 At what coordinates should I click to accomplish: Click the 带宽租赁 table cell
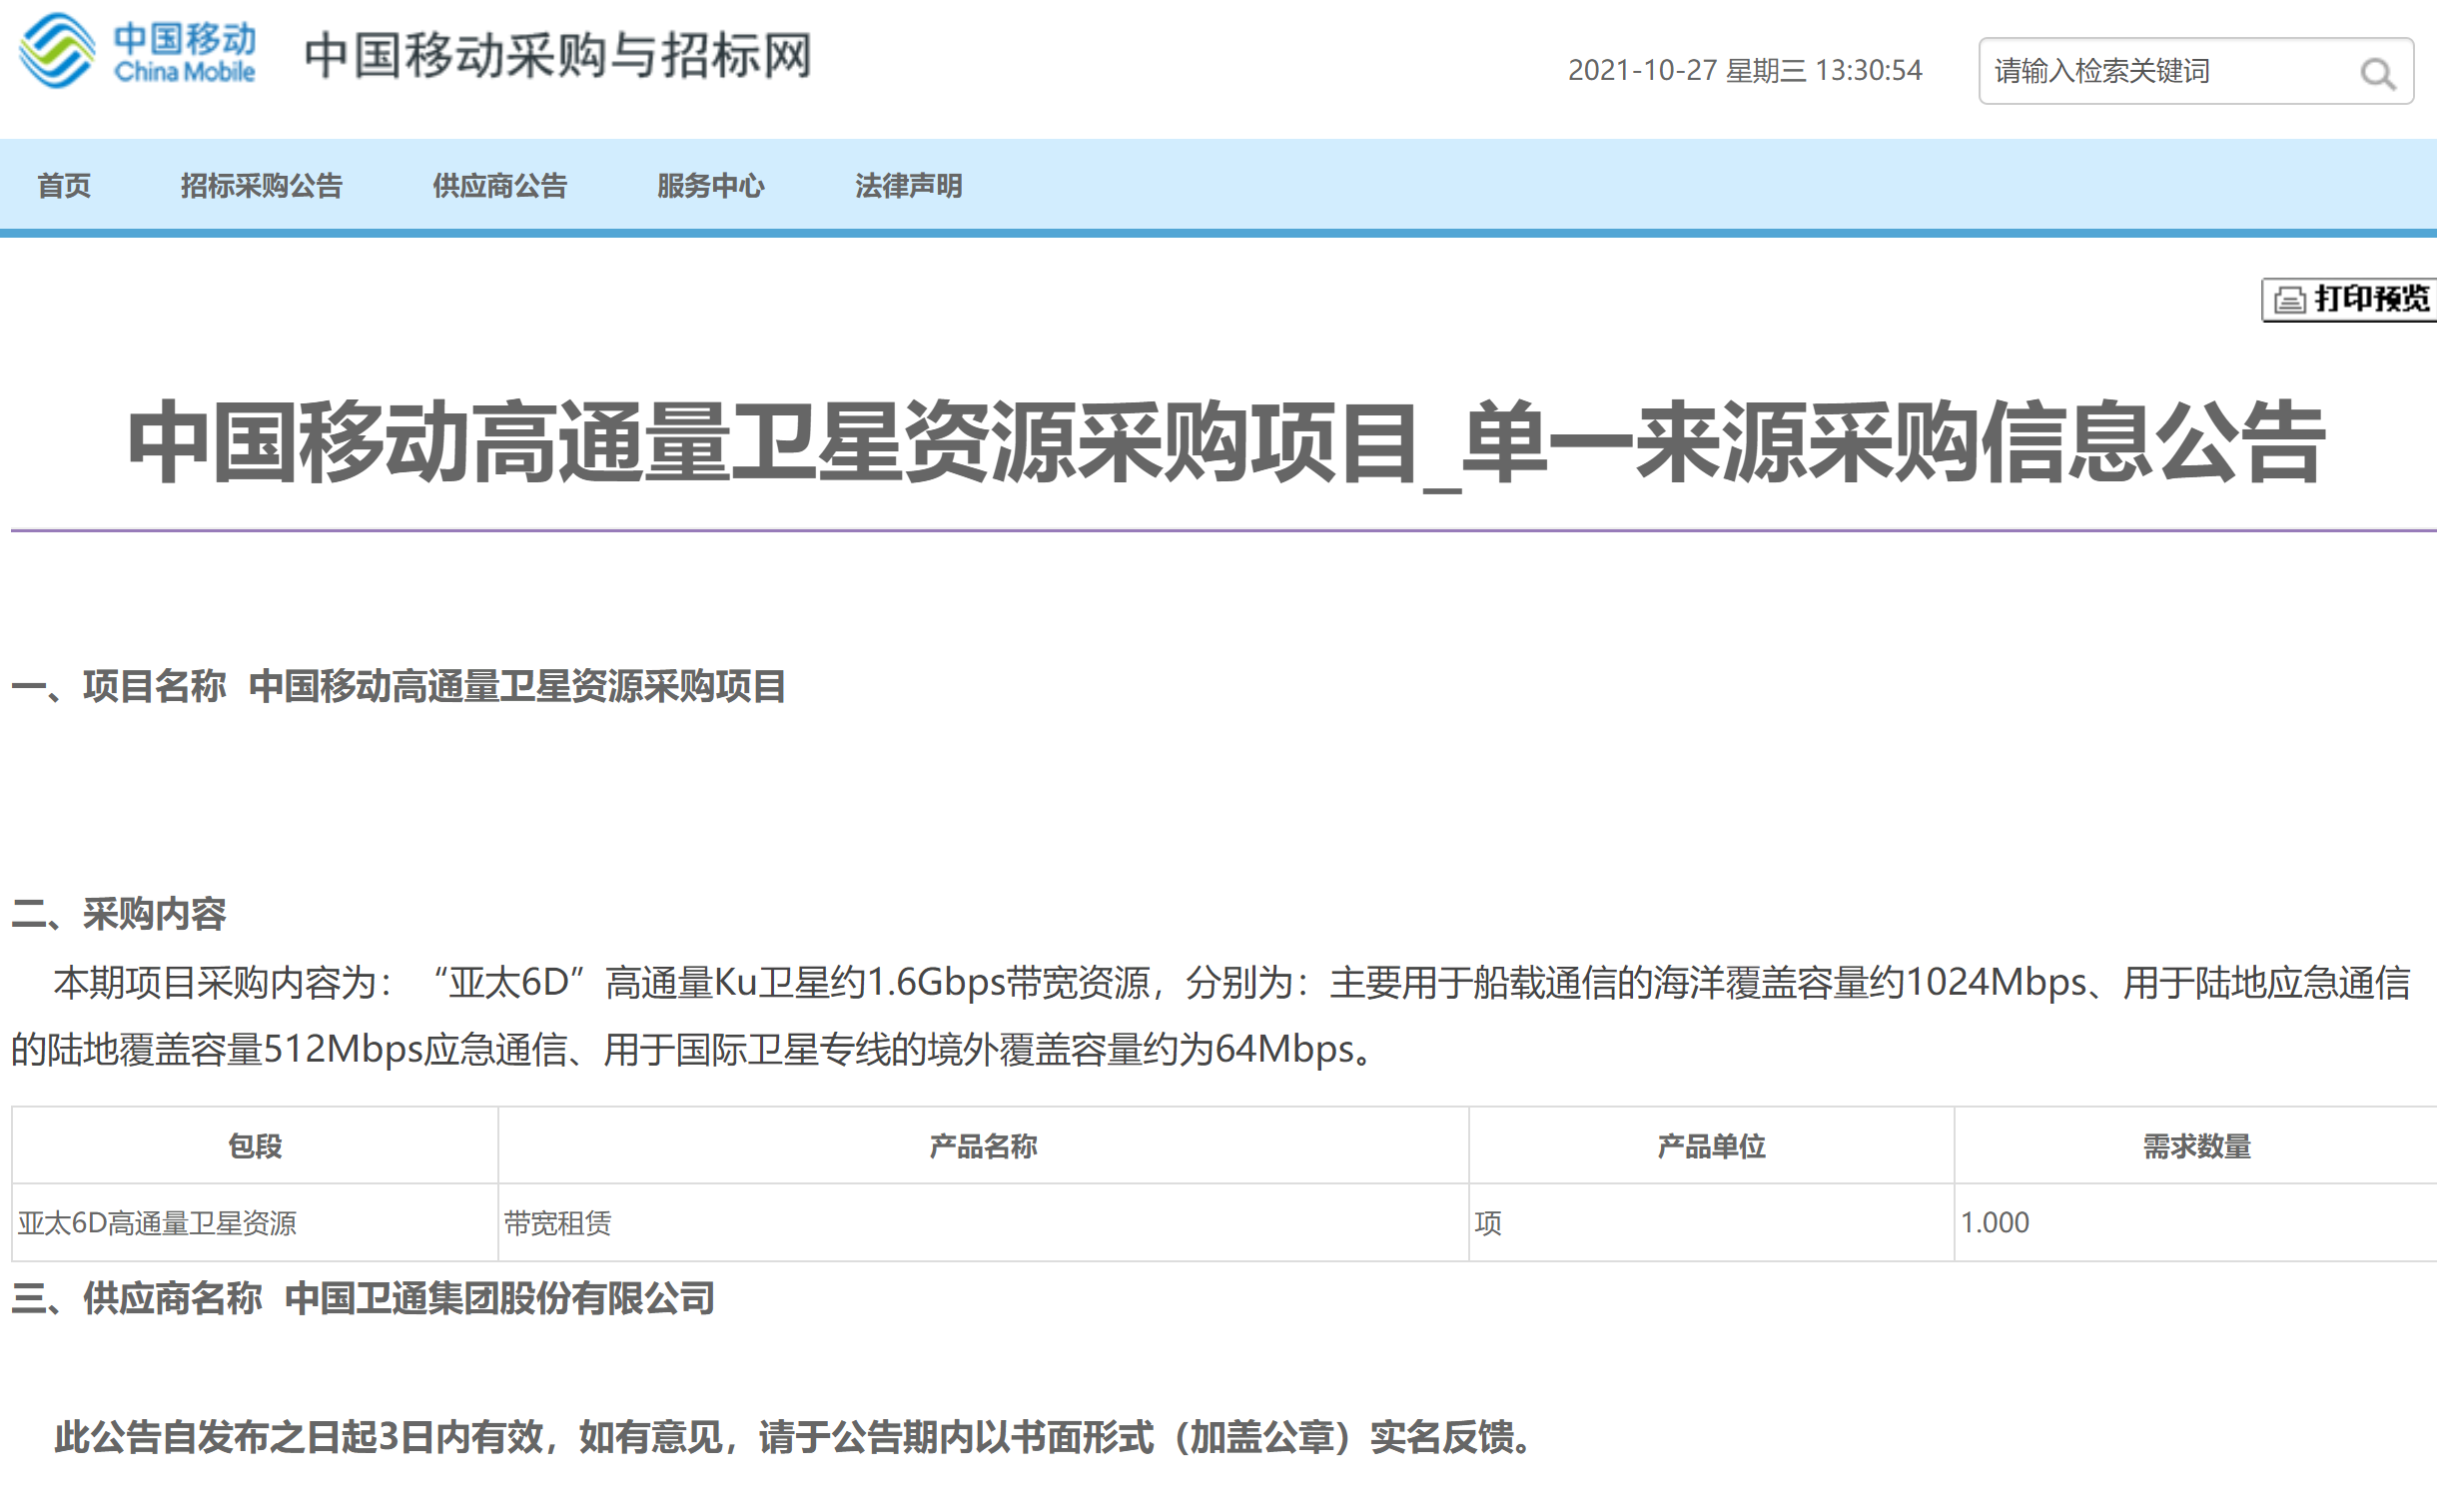tap(983, 1223)
